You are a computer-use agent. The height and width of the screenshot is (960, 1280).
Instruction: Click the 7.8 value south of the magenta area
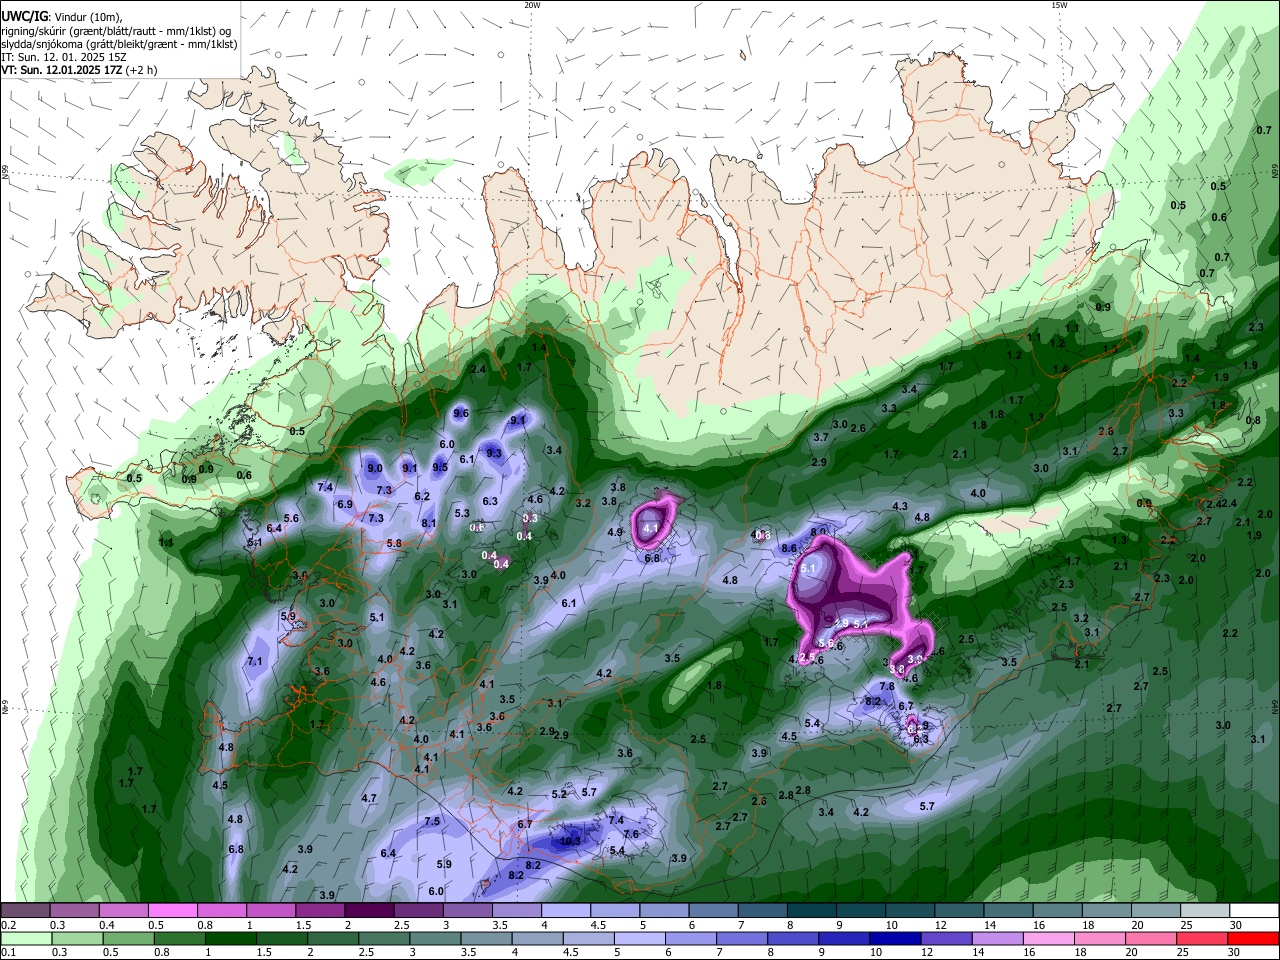886,687
